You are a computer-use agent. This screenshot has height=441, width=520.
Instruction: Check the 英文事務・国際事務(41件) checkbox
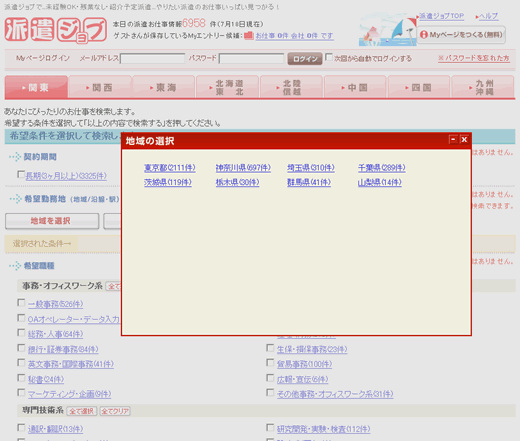pos(21,363)
